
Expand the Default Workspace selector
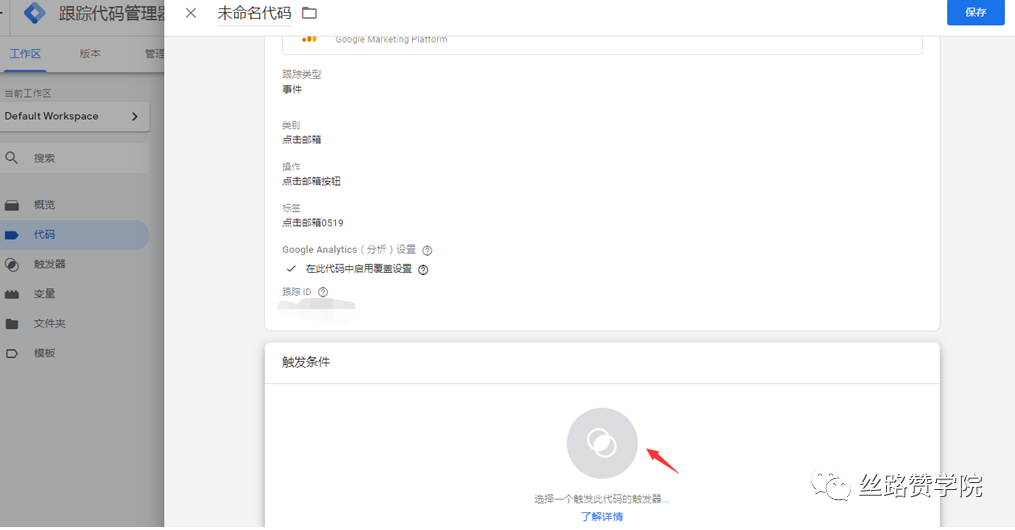point(74,116)
